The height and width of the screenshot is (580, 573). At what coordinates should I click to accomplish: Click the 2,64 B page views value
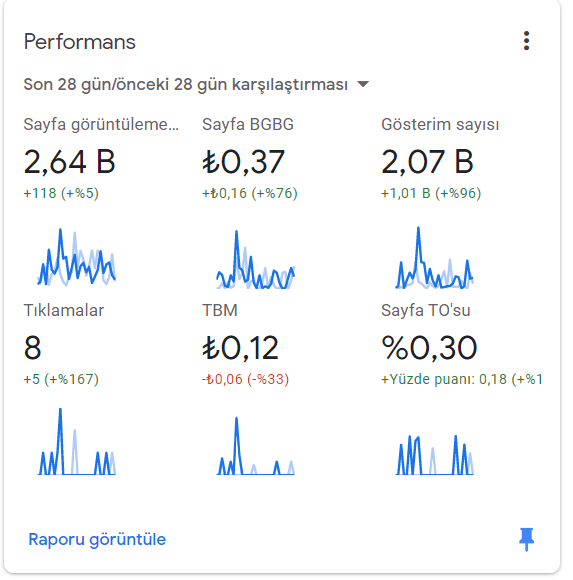click(x=70, y=162)
